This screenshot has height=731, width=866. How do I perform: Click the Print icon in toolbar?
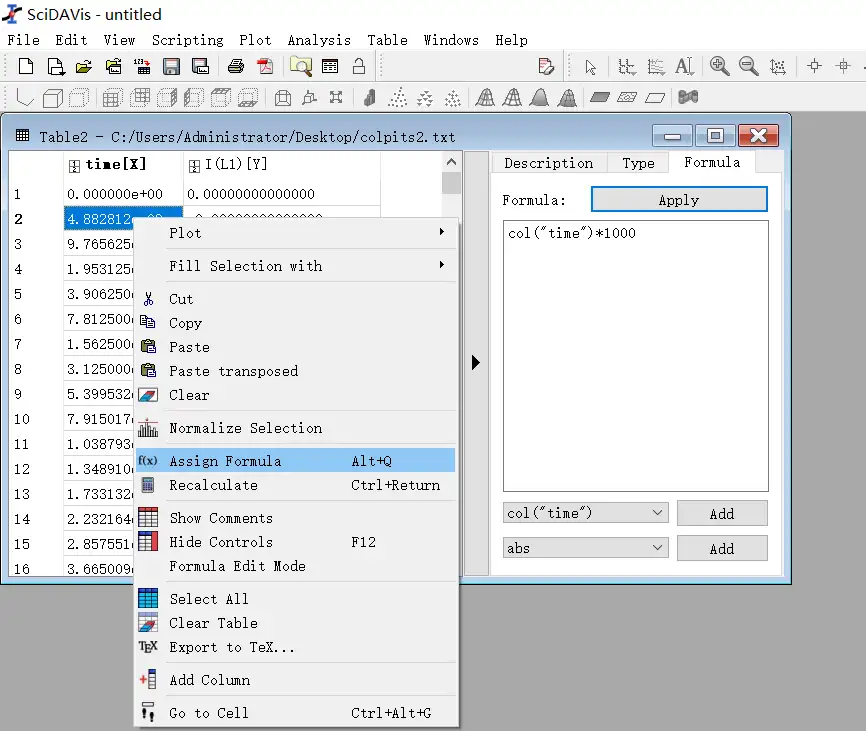236,67
